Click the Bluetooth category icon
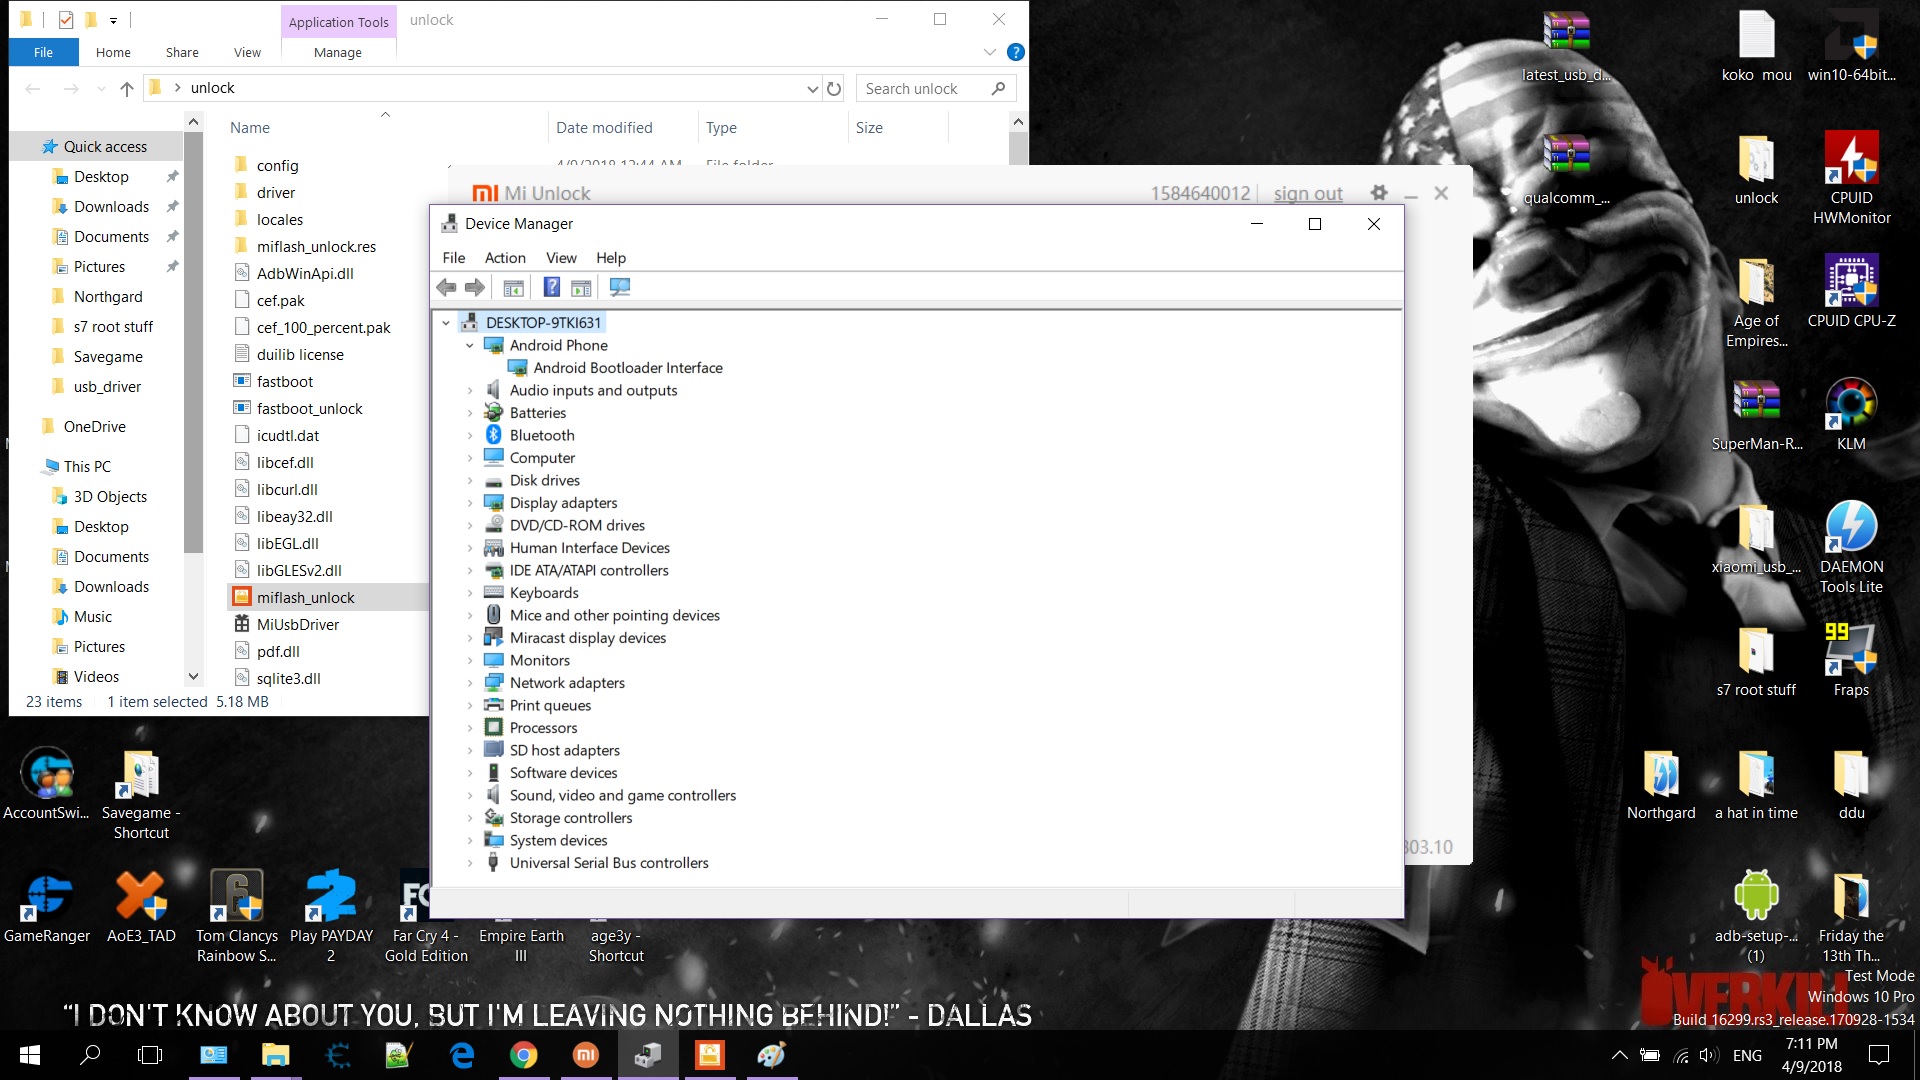The height and width of the screenshot is (1080, 1920). click(x=493, y=435)
